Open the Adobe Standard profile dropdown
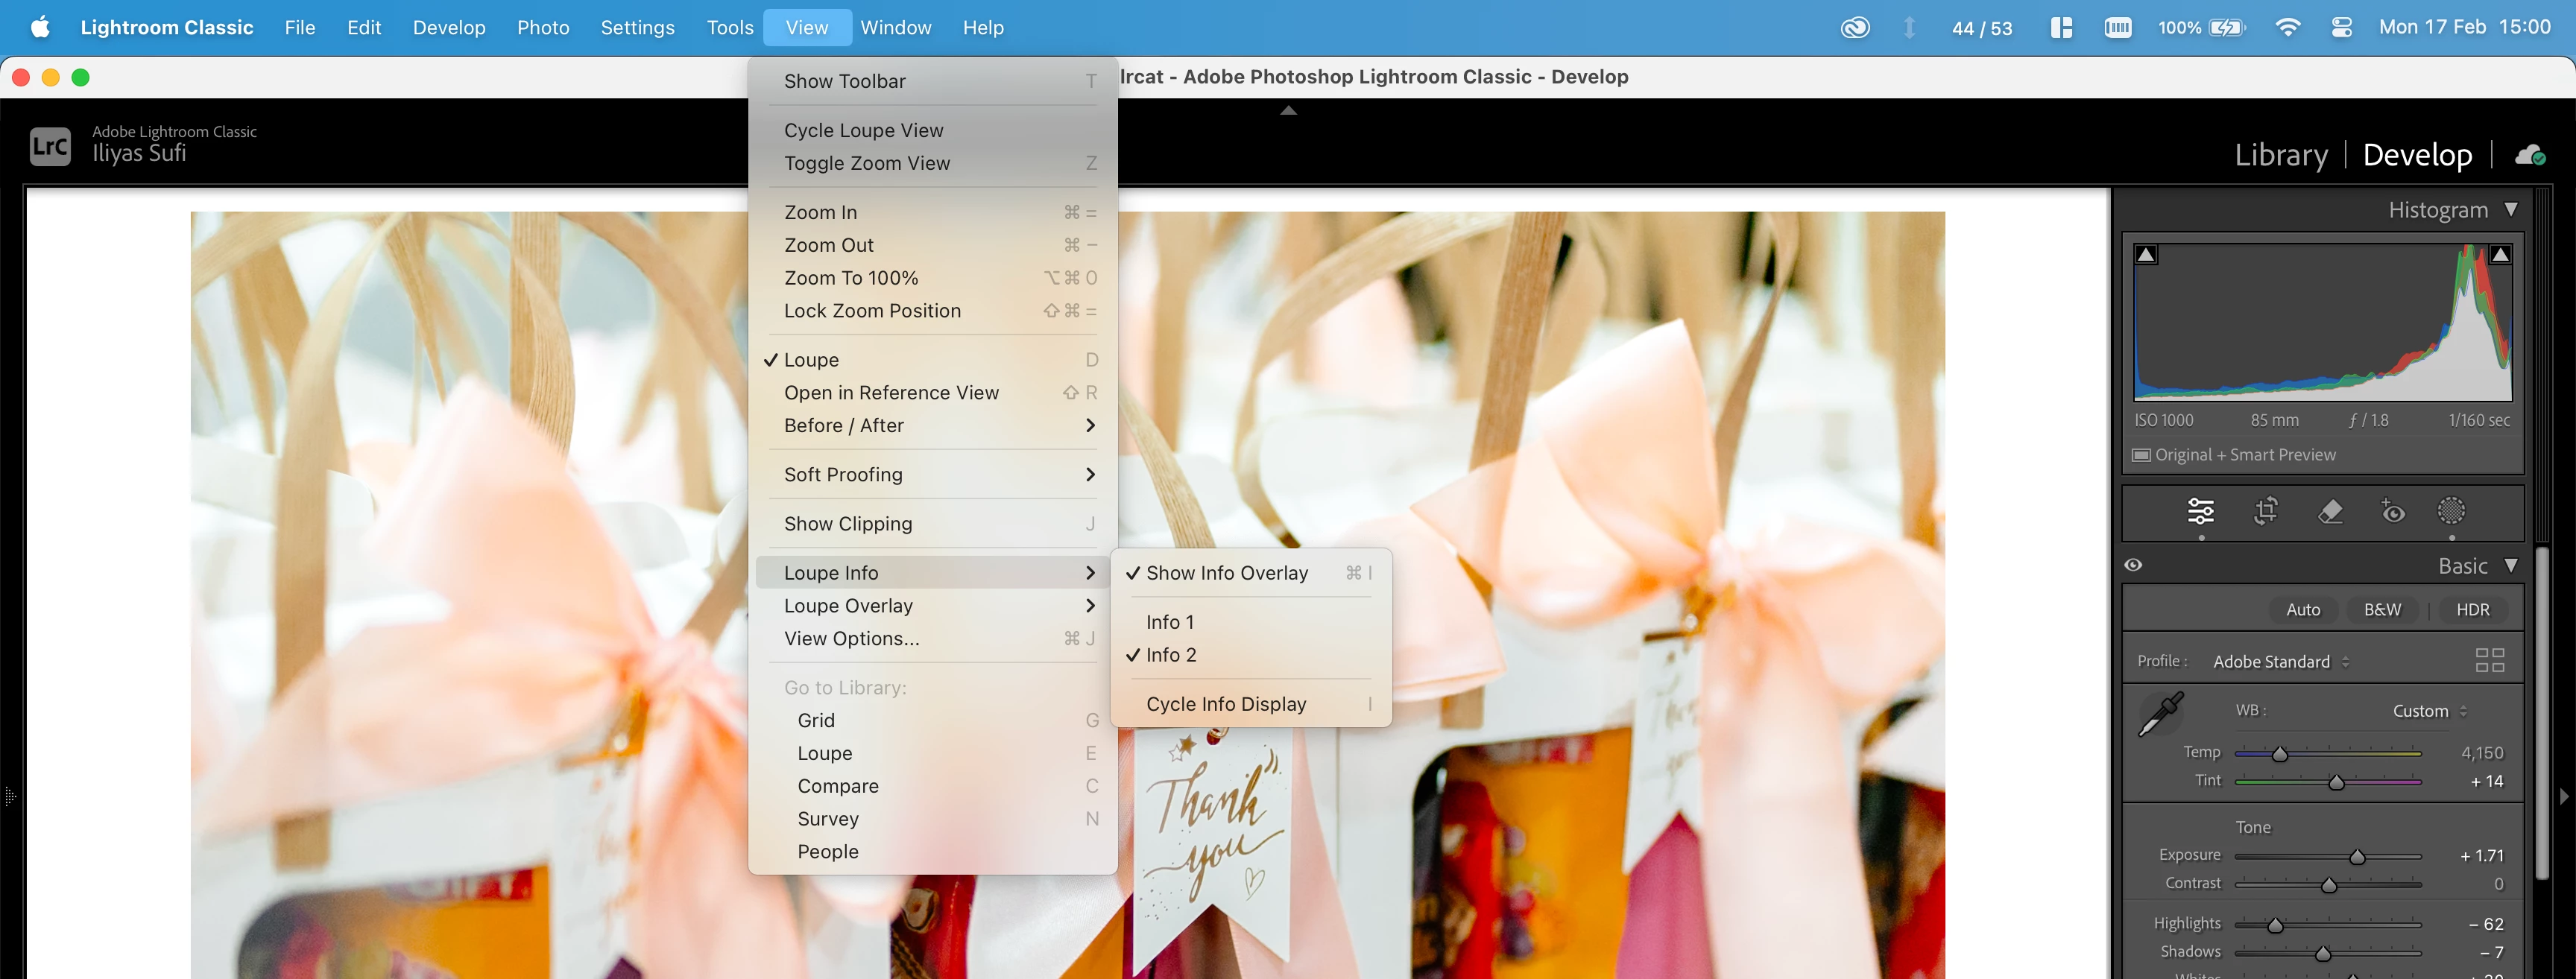The image size is (2576, 979). pyautogui.click(x=2281, y=661)
